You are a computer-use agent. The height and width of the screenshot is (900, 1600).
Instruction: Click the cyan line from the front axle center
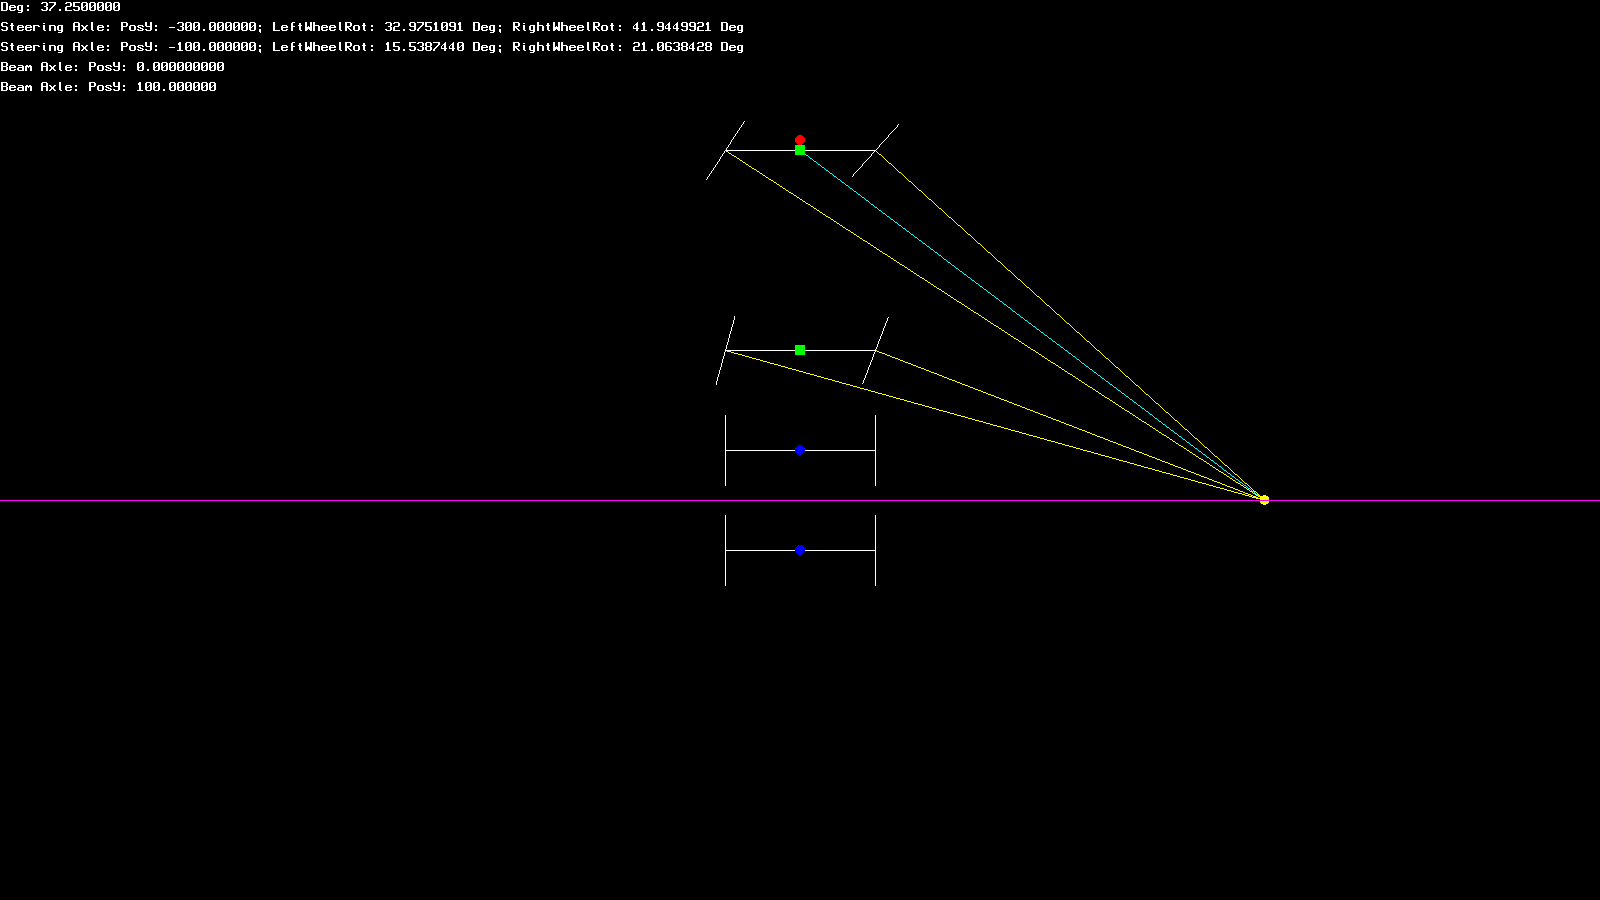[x=1030, y=324]
